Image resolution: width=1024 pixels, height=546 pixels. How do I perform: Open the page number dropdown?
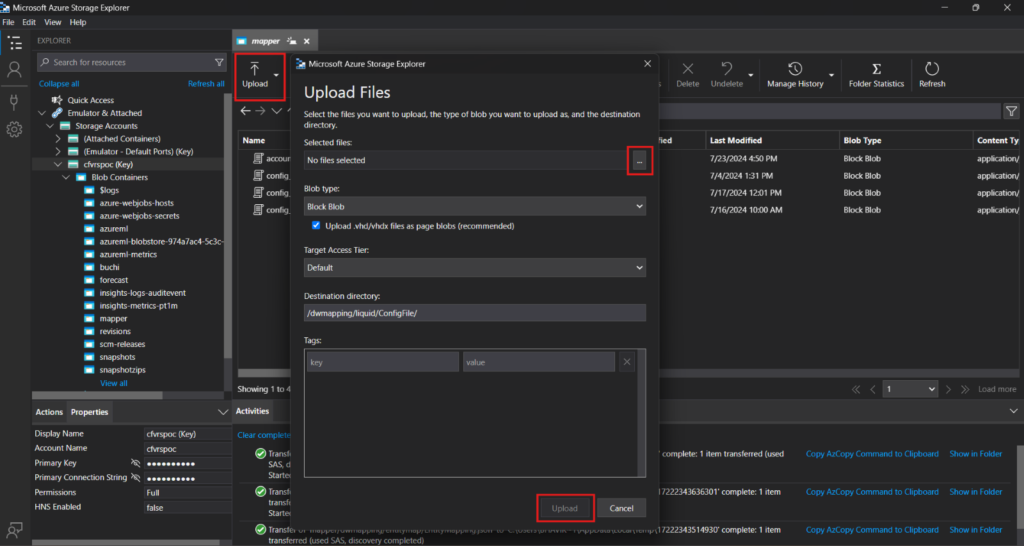click(911, 389)
